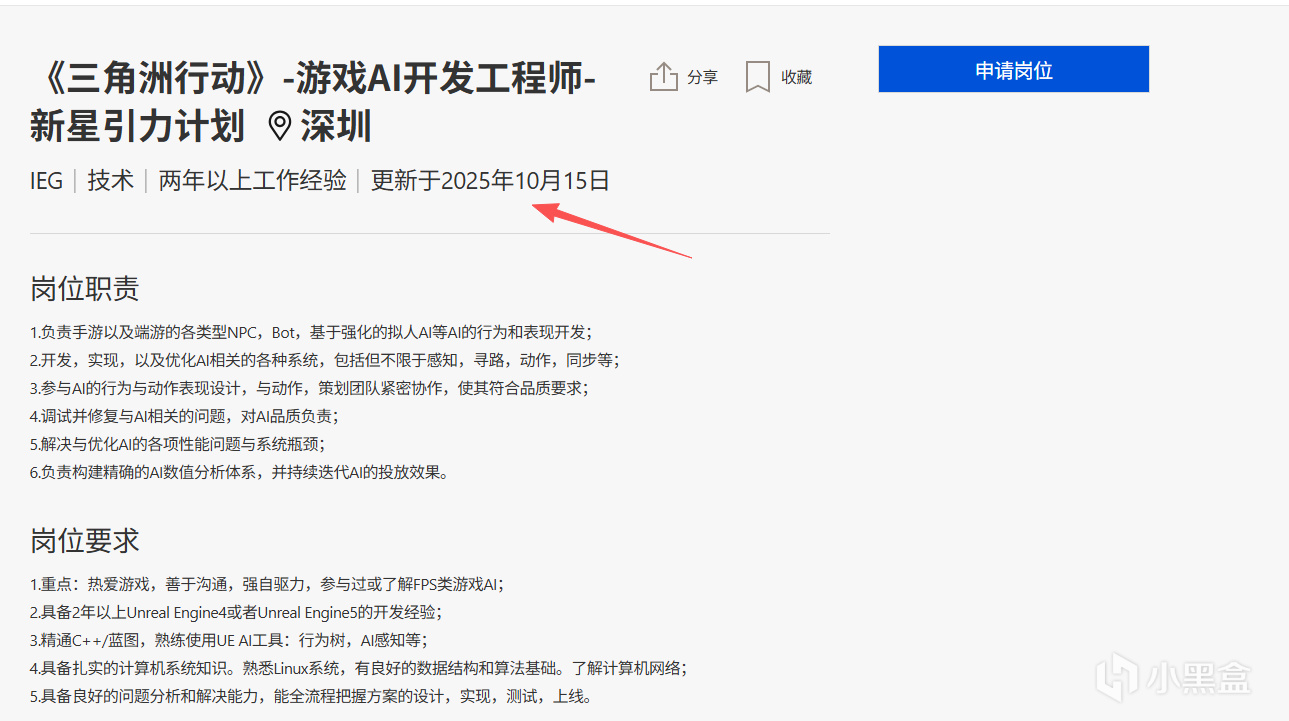Click responsibility line 3 about 策划团队紧密协作
The height and width of the screenshot is (721, 1289).
[309, 388]
